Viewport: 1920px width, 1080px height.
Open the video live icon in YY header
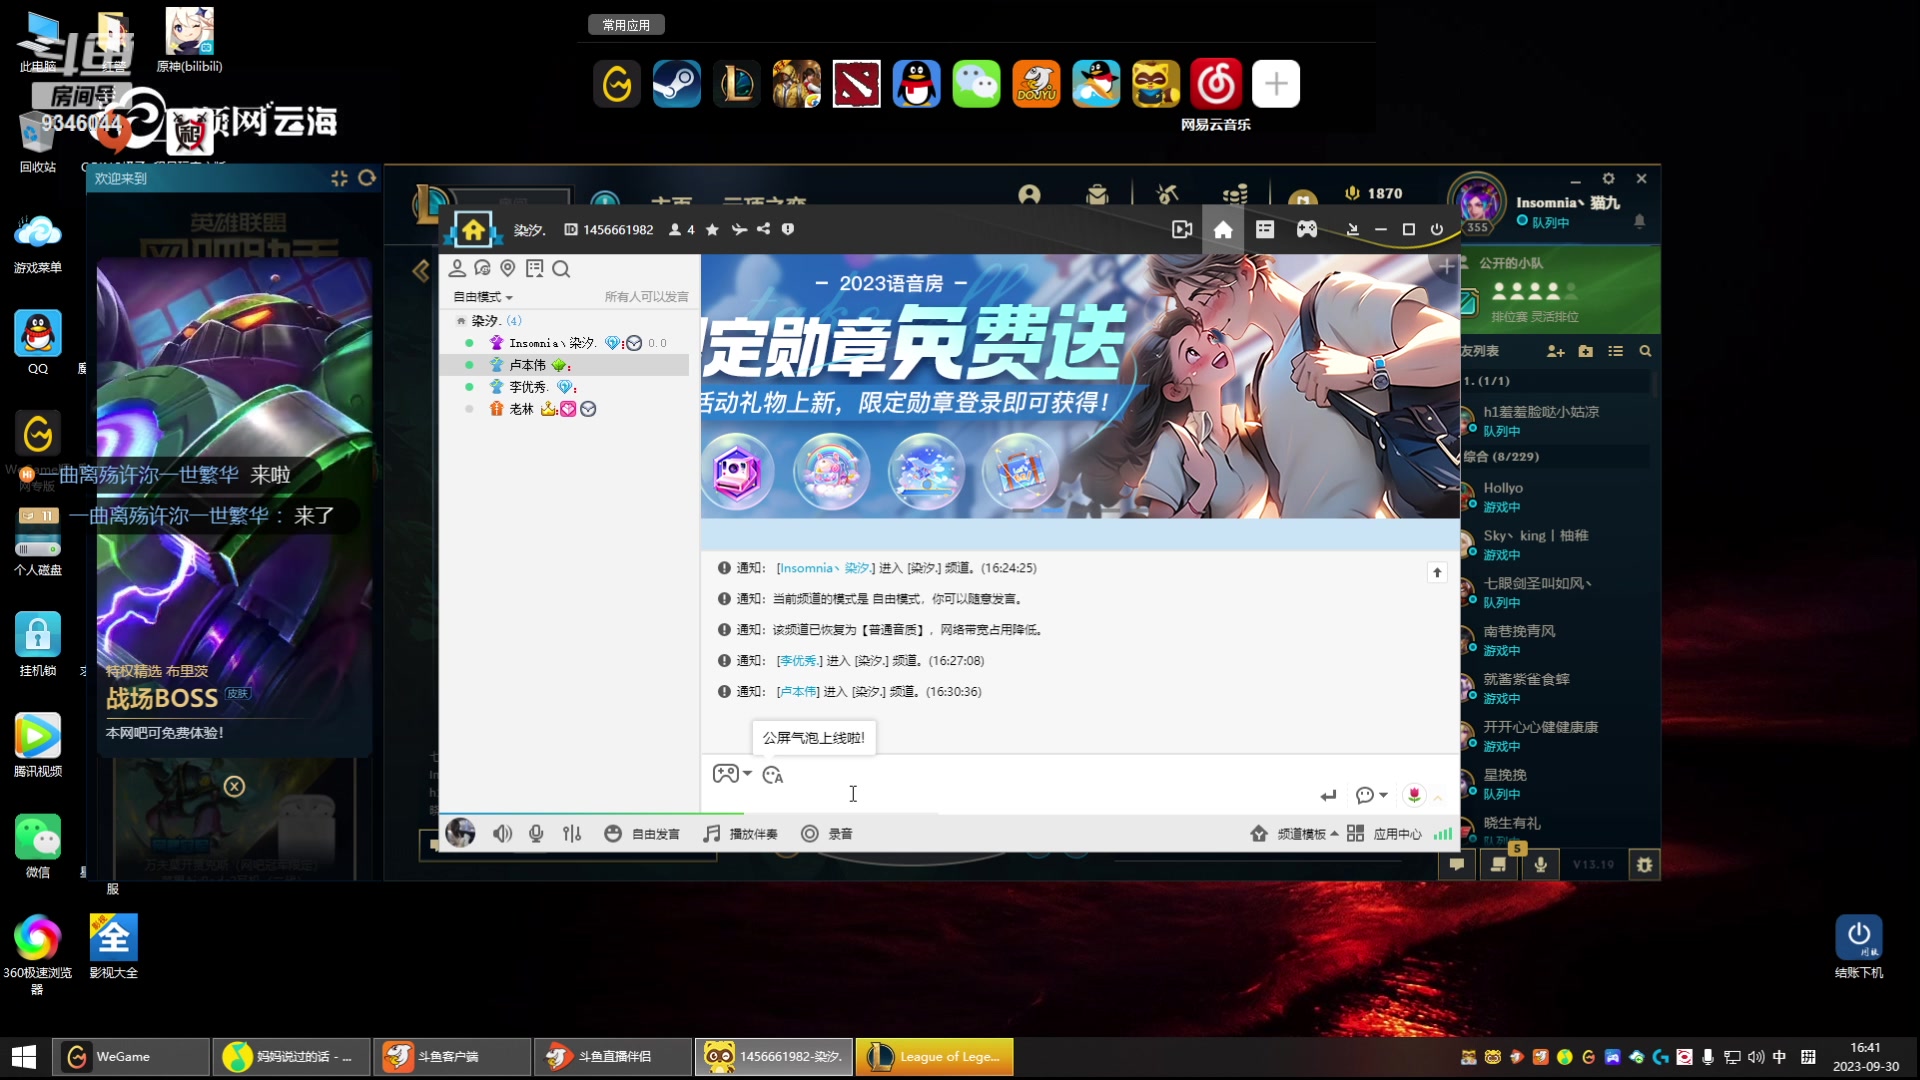click(1182, 230)
